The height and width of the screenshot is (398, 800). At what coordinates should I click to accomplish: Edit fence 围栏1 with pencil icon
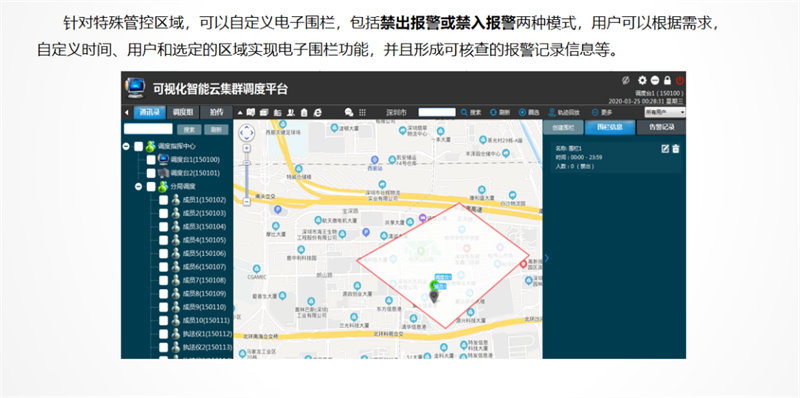click(x=665, y=148)
